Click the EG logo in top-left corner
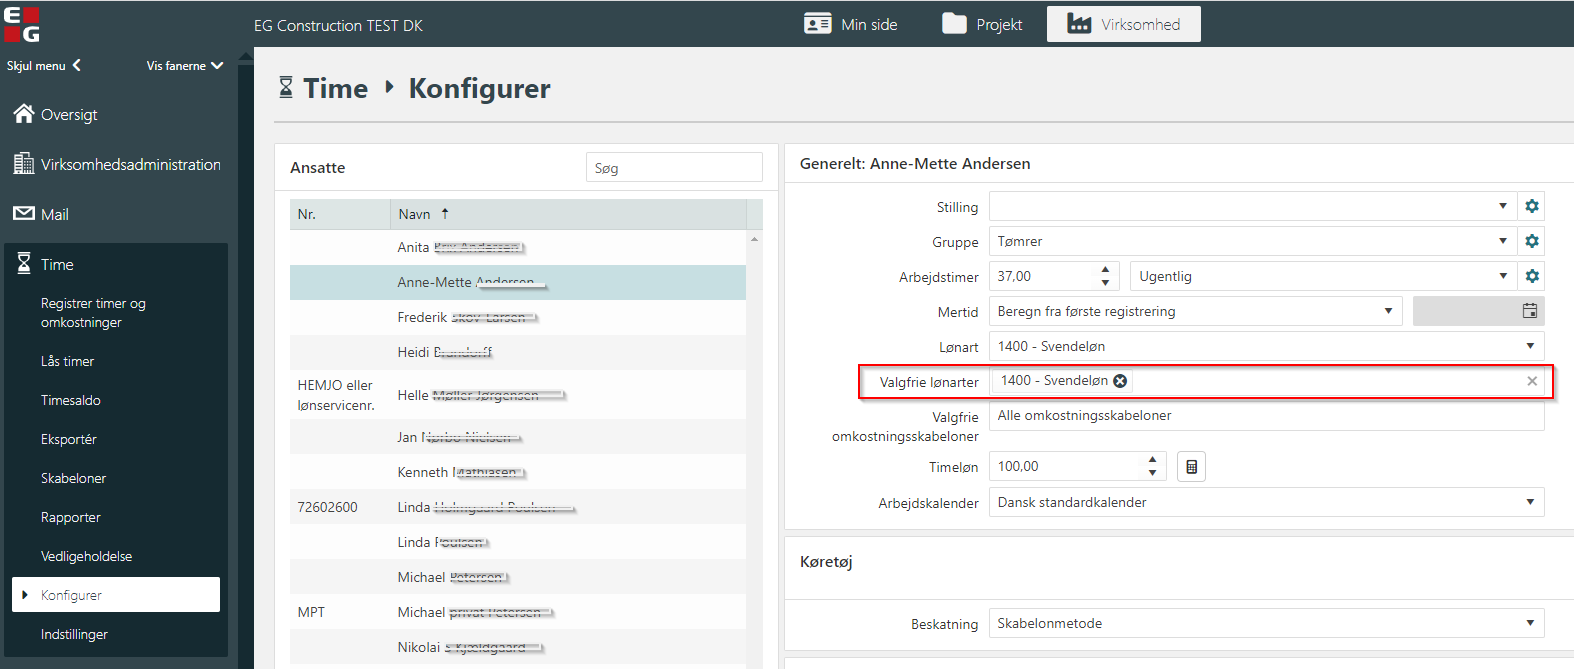 point(22,24)
